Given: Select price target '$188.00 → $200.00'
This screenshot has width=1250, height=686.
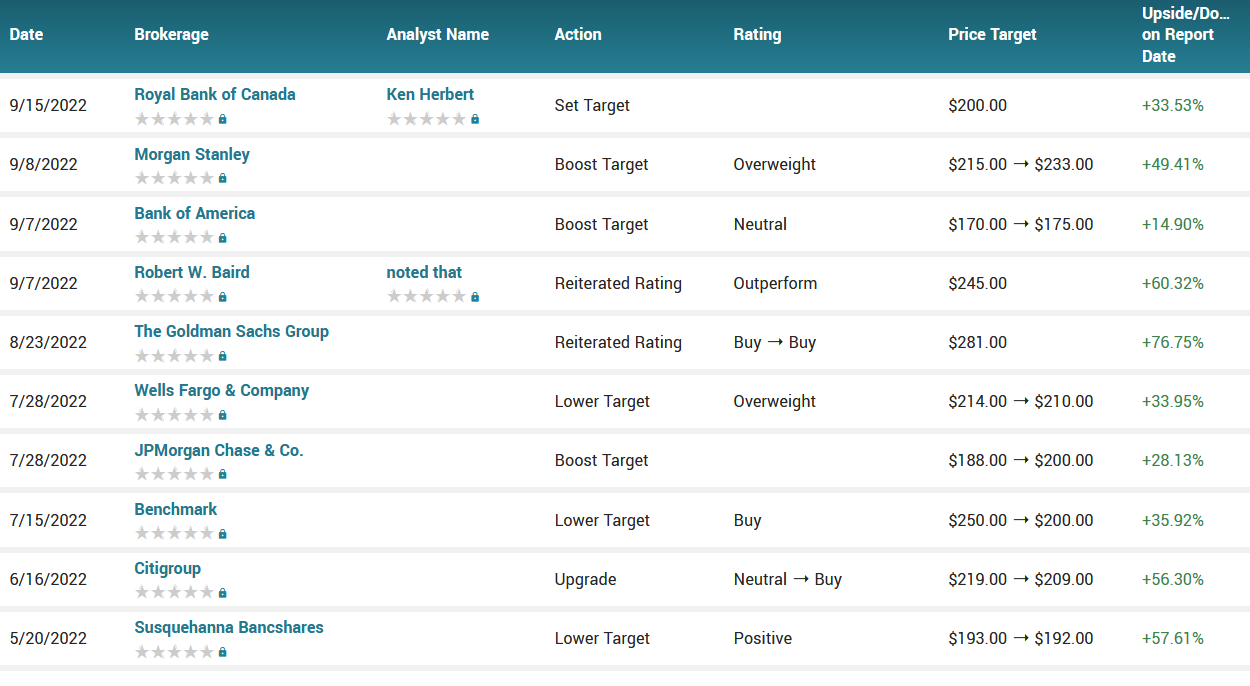Looking at the screenshot, I should tap(1020, 460).
